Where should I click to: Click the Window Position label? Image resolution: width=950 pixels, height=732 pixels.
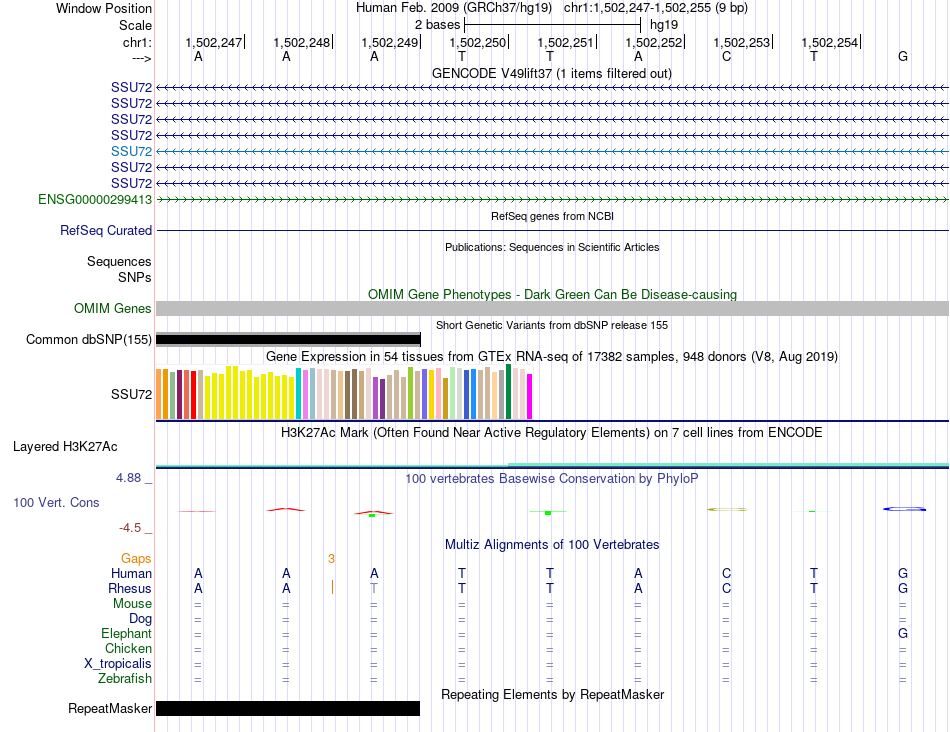coord(104,8)
